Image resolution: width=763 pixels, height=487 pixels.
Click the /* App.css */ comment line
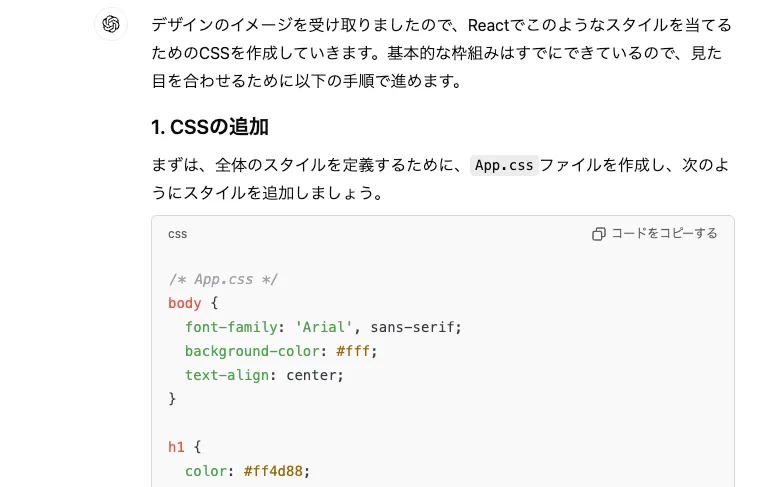coord(223,279)
